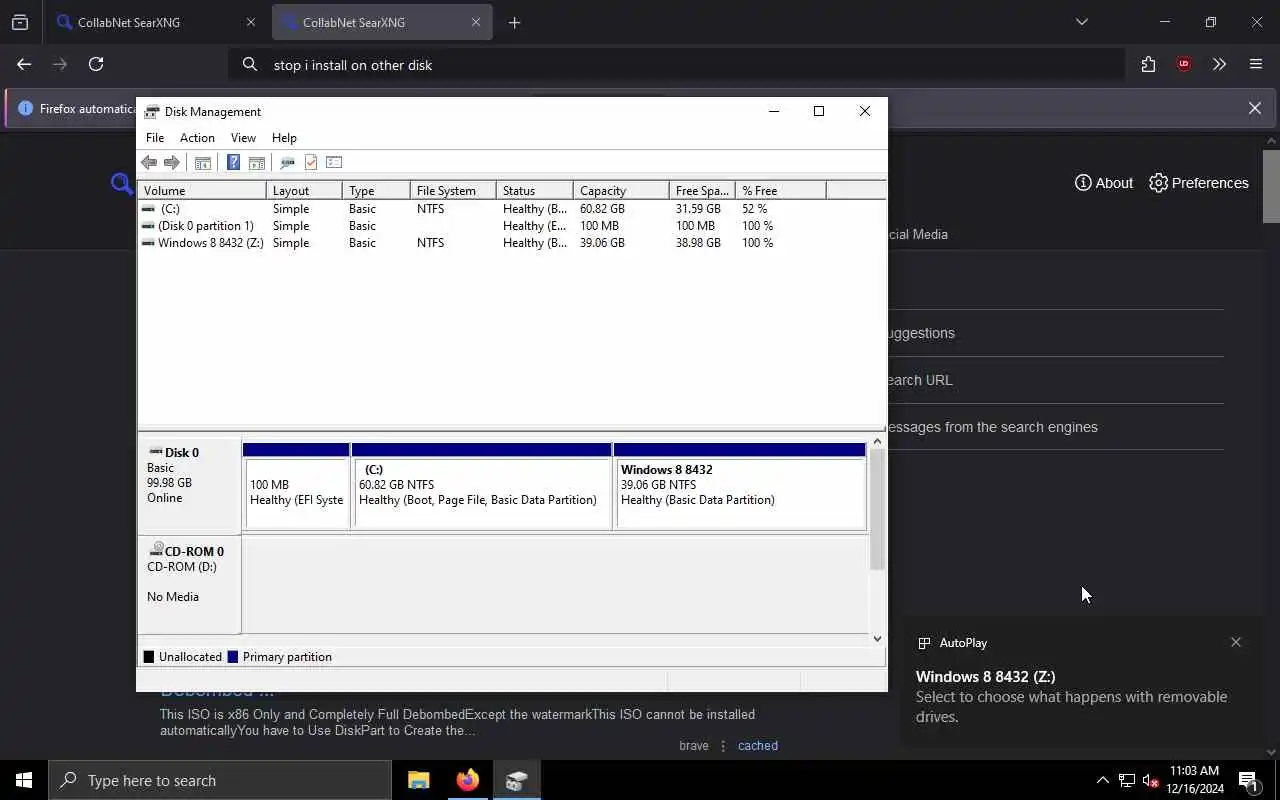Sort by Volume column header

click(202, 190)
